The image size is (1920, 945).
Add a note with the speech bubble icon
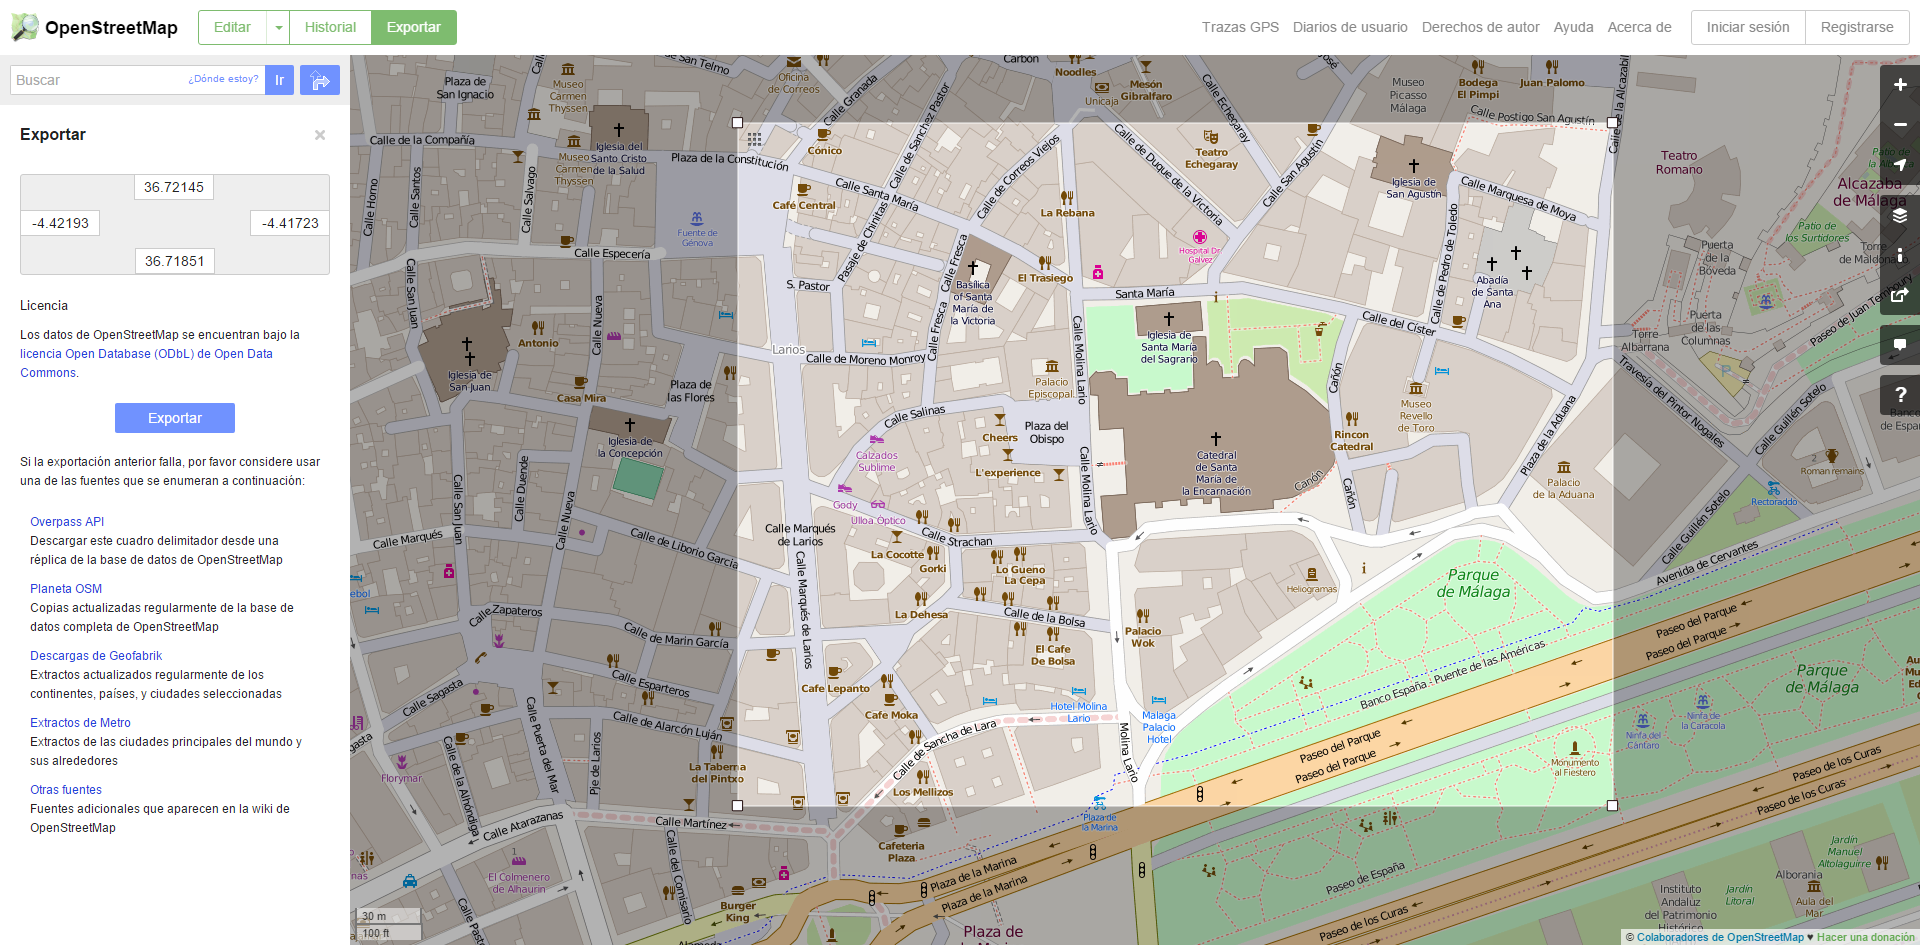tap(1899, 345)
